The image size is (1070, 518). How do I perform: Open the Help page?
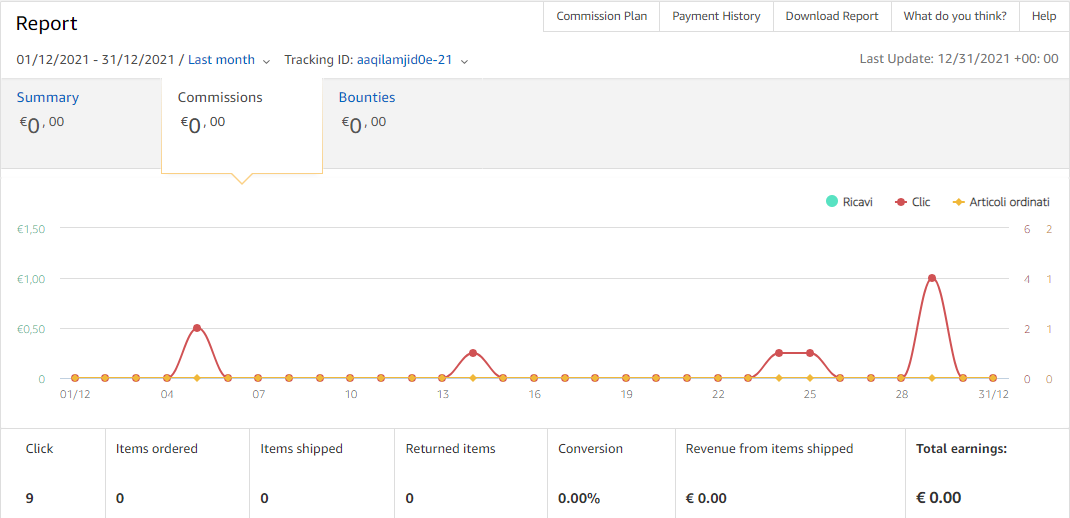coord(1043,16)
